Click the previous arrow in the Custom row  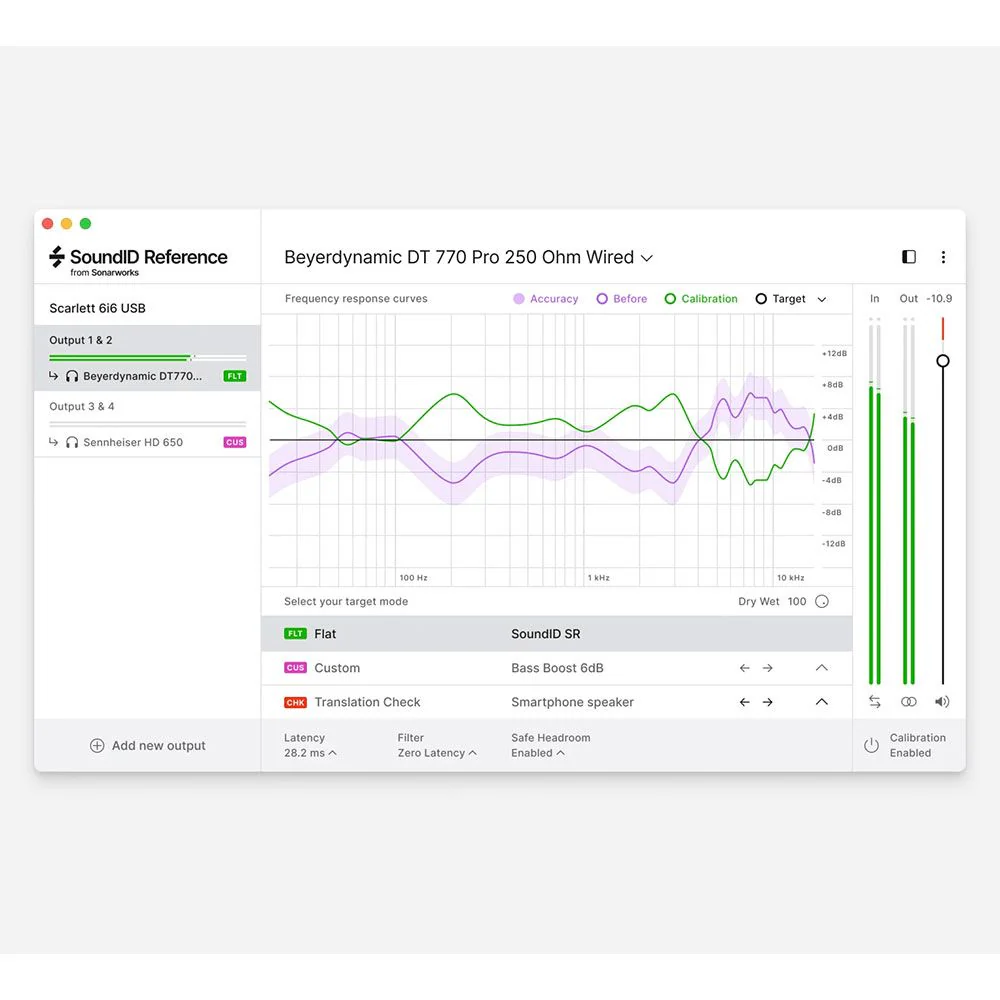[744, 668]
